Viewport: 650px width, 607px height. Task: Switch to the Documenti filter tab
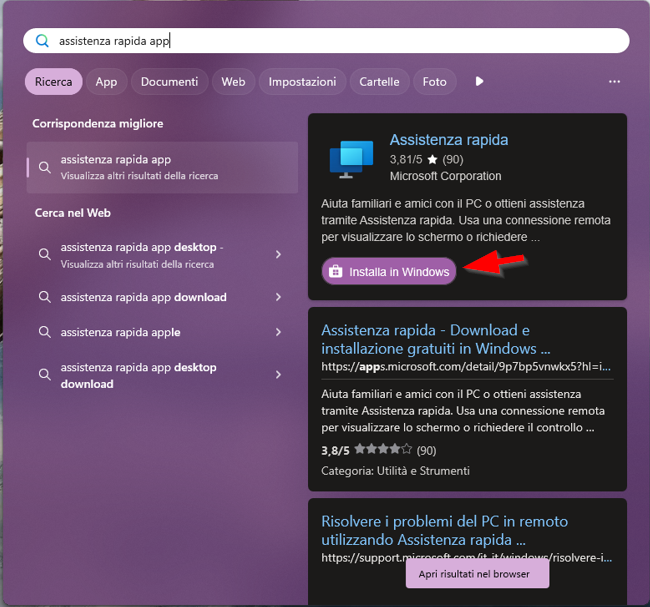tap(170, 82)
